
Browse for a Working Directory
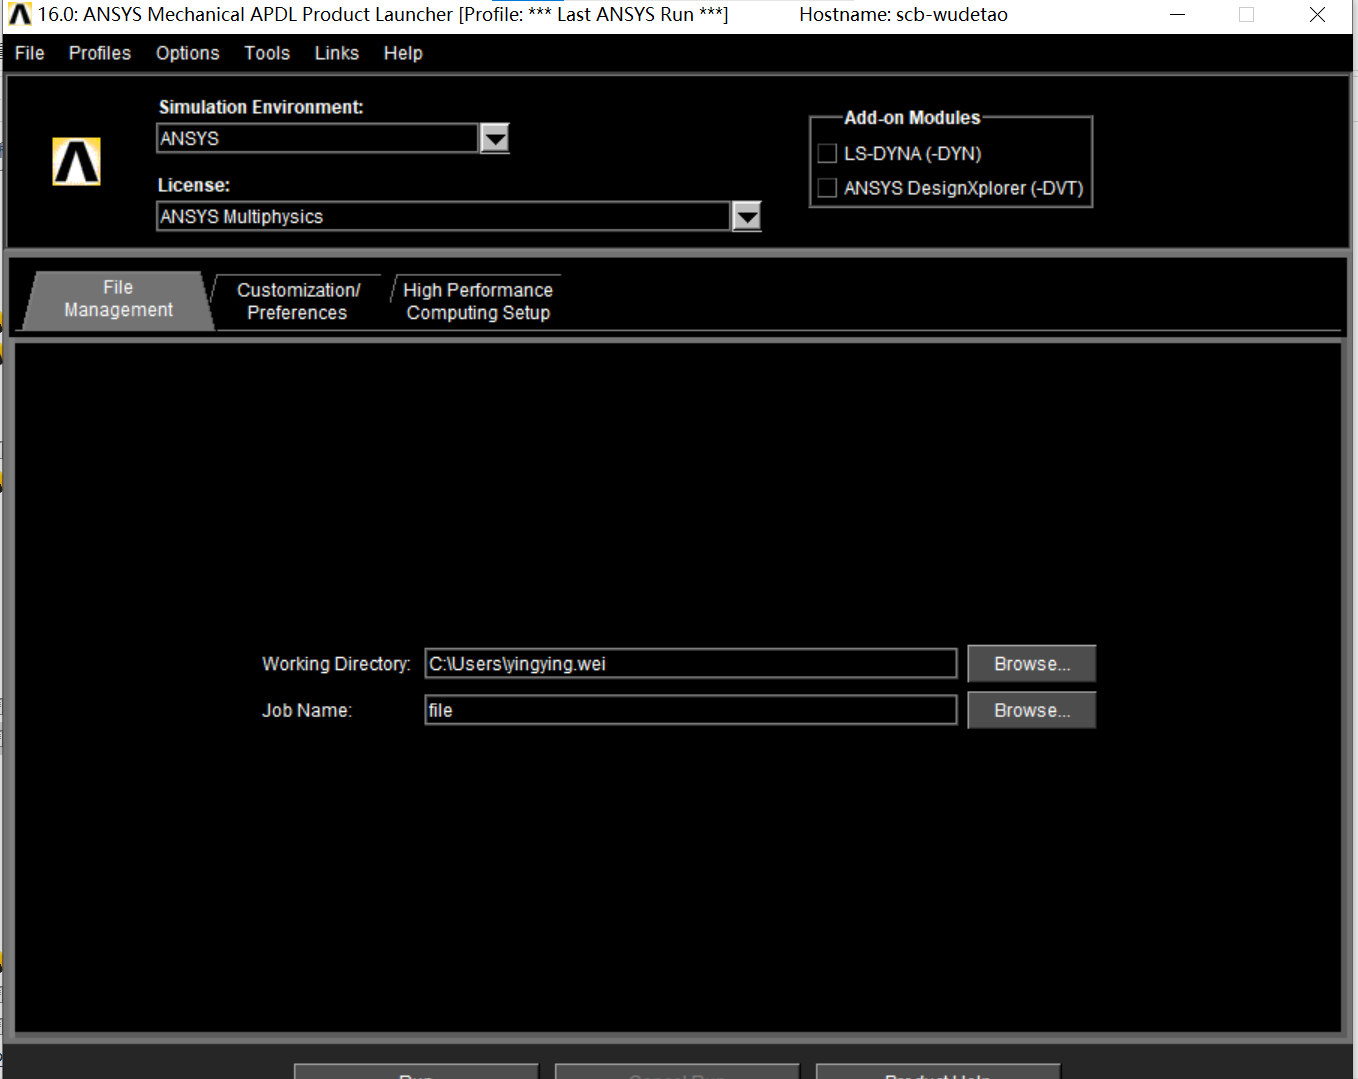(1031, 663)
